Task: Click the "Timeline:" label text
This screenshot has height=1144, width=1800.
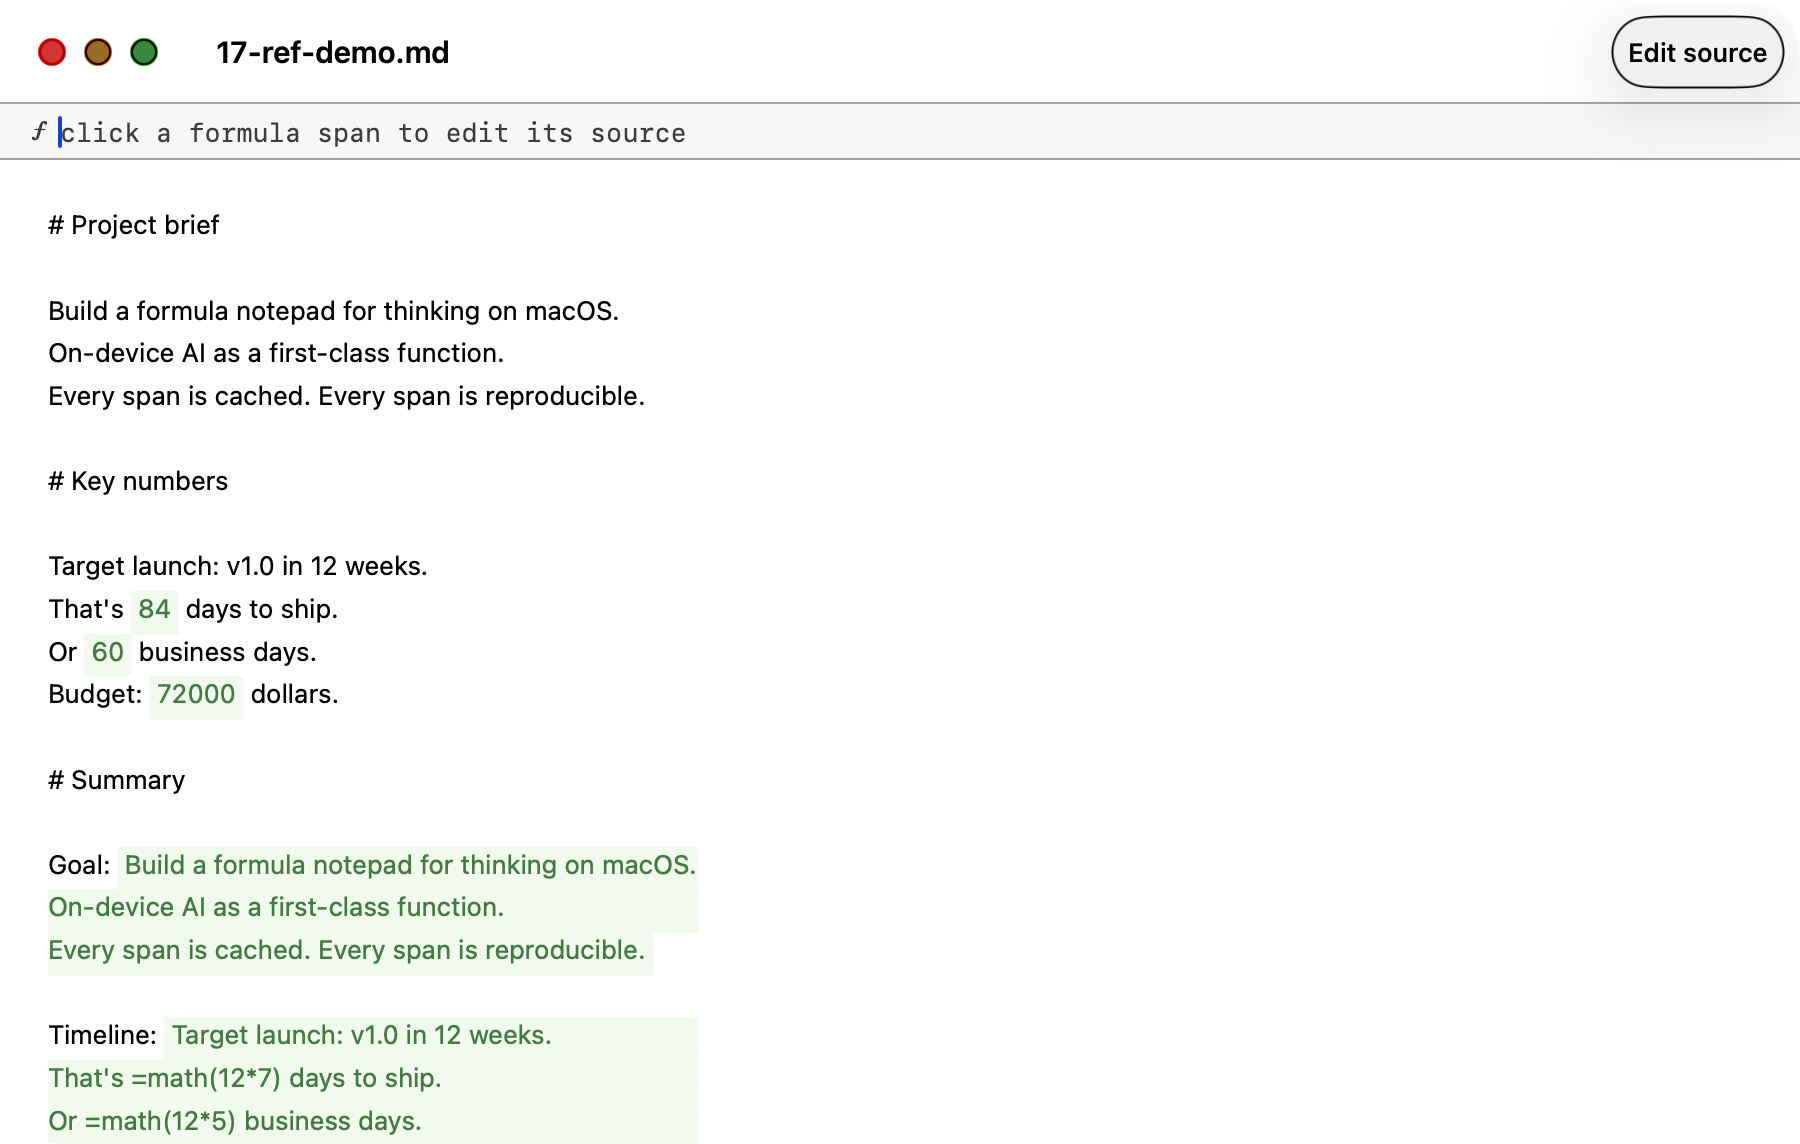Action: click(x=102, y=1036)
